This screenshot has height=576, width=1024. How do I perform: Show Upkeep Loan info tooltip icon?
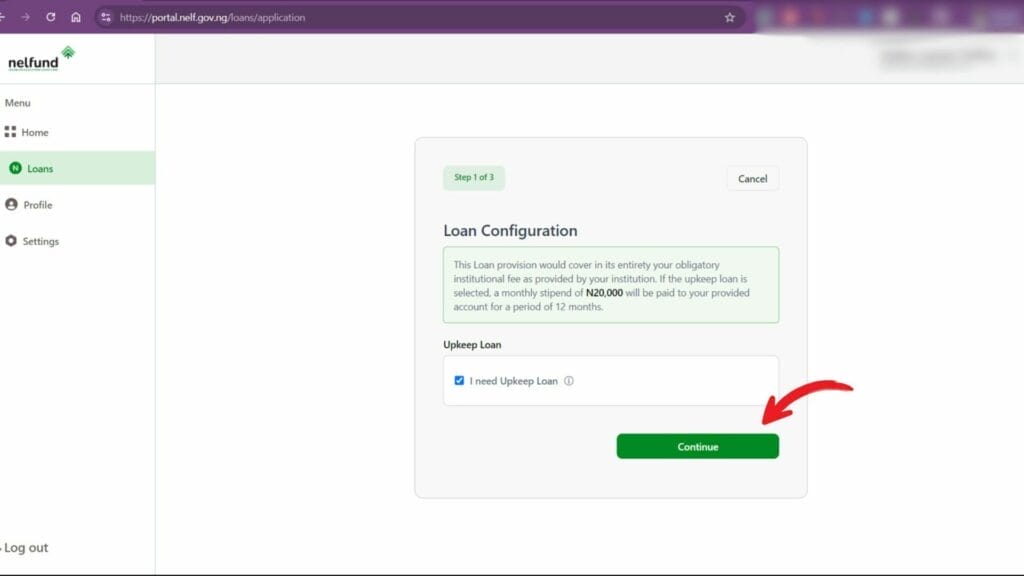coord(569,381)
